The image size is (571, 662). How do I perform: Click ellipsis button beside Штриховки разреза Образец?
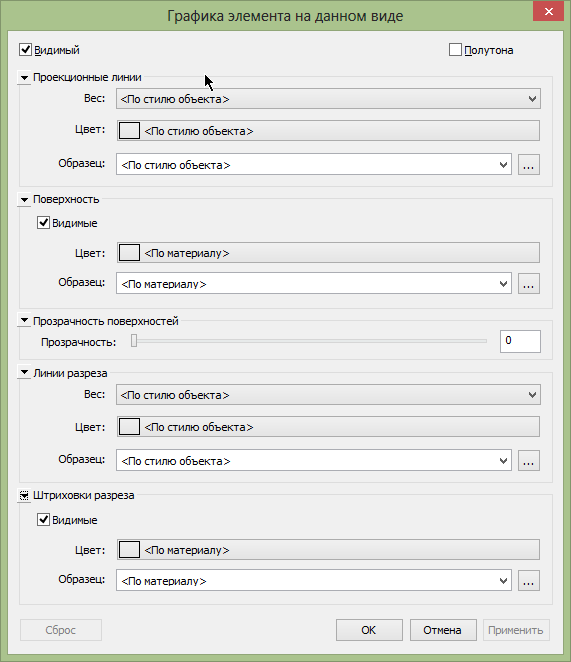529,580
